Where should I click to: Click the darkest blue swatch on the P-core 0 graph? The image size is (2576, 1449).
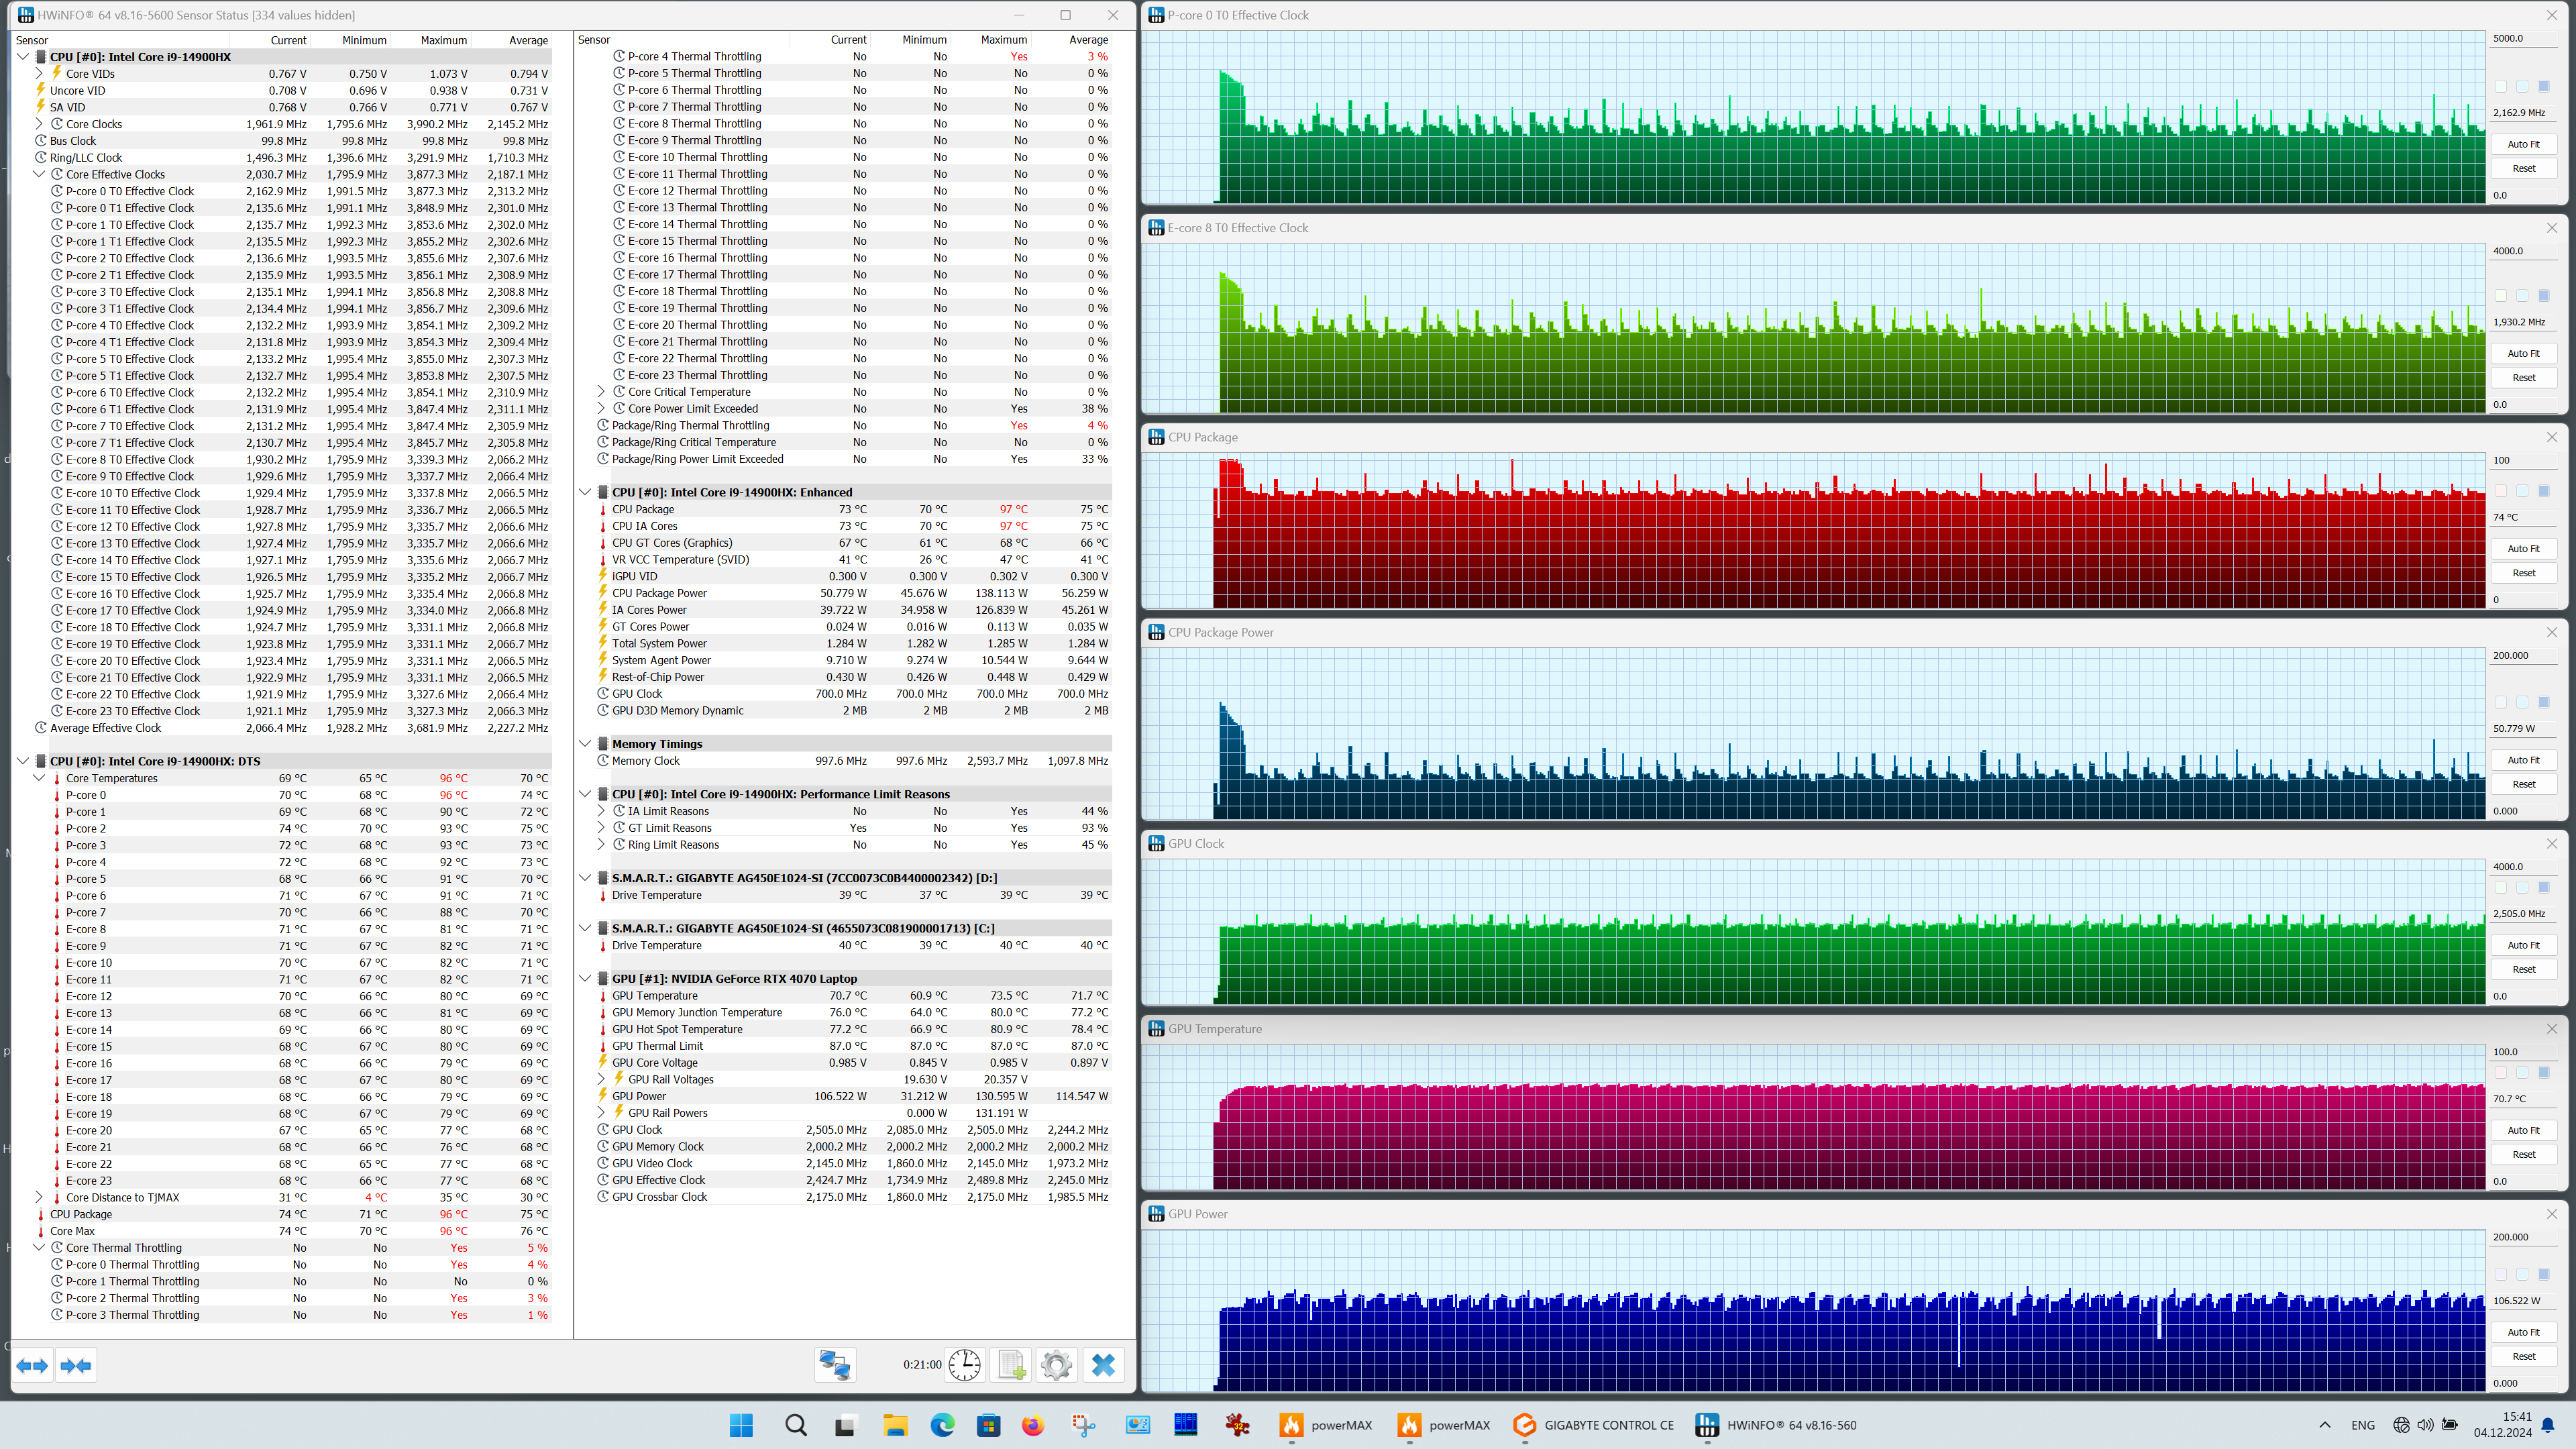coord(2544,86)
